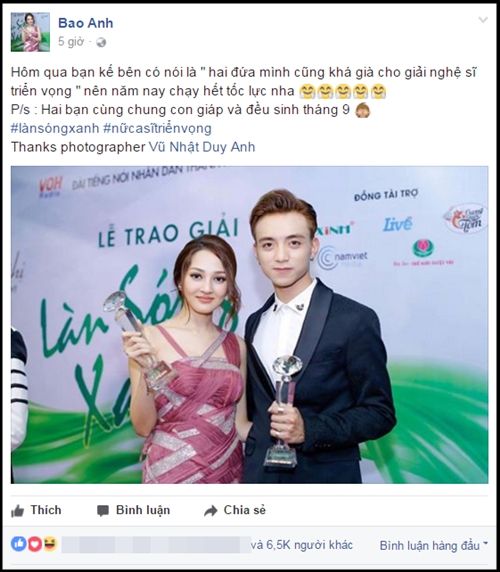Open the Bao Anh profile name link
Viewport: 500px width, 572px height.
tap(86, 23)
